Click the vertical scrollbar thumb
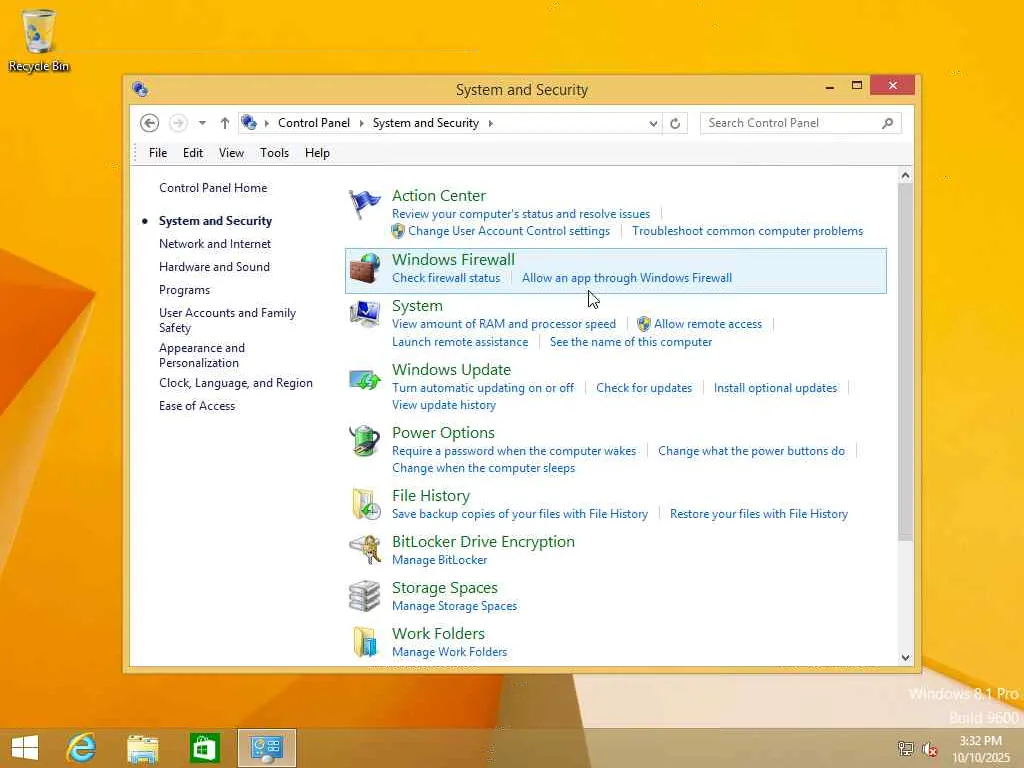 [x=905, y=362]
